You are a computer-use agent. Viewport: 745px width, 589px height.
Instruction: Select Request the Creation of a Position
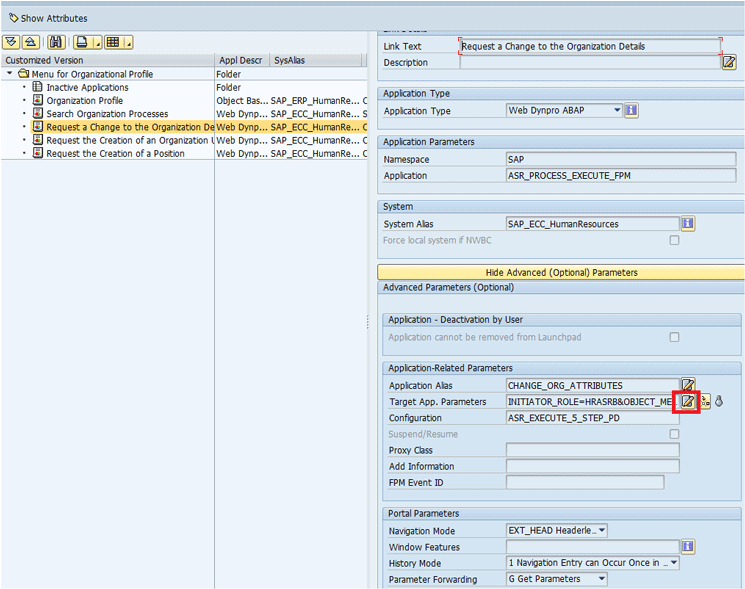point(115,154)
